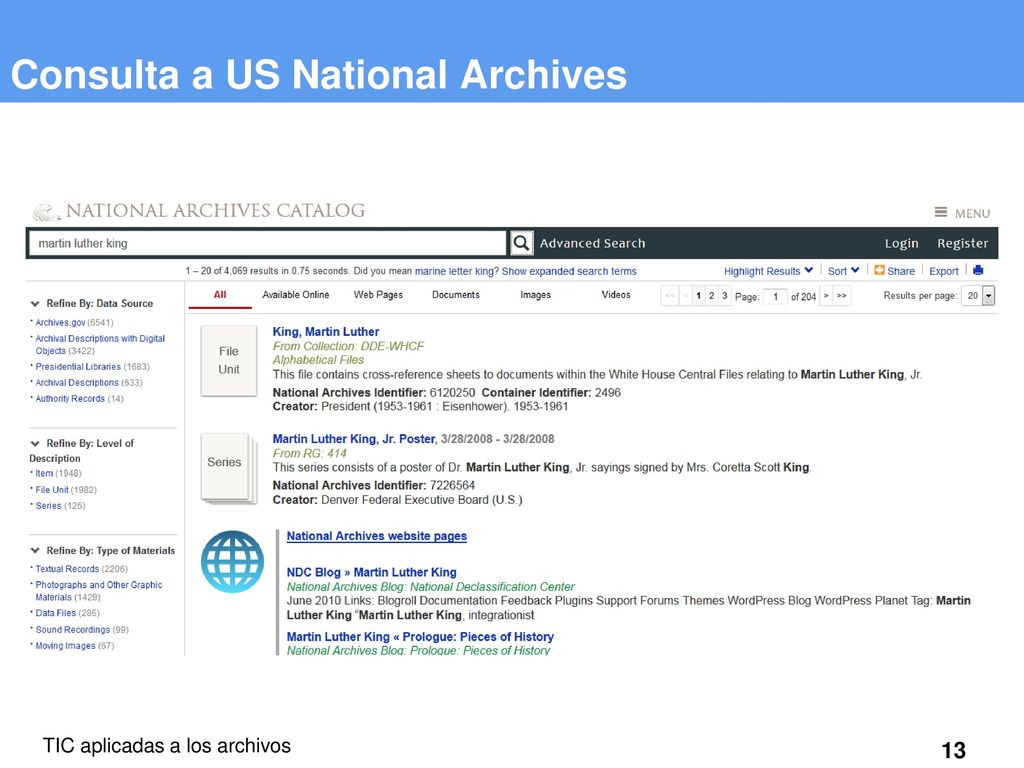Click 'From RG: 414' text
This screenshot has width=1024, height=768.
click(x=310, y=453)
